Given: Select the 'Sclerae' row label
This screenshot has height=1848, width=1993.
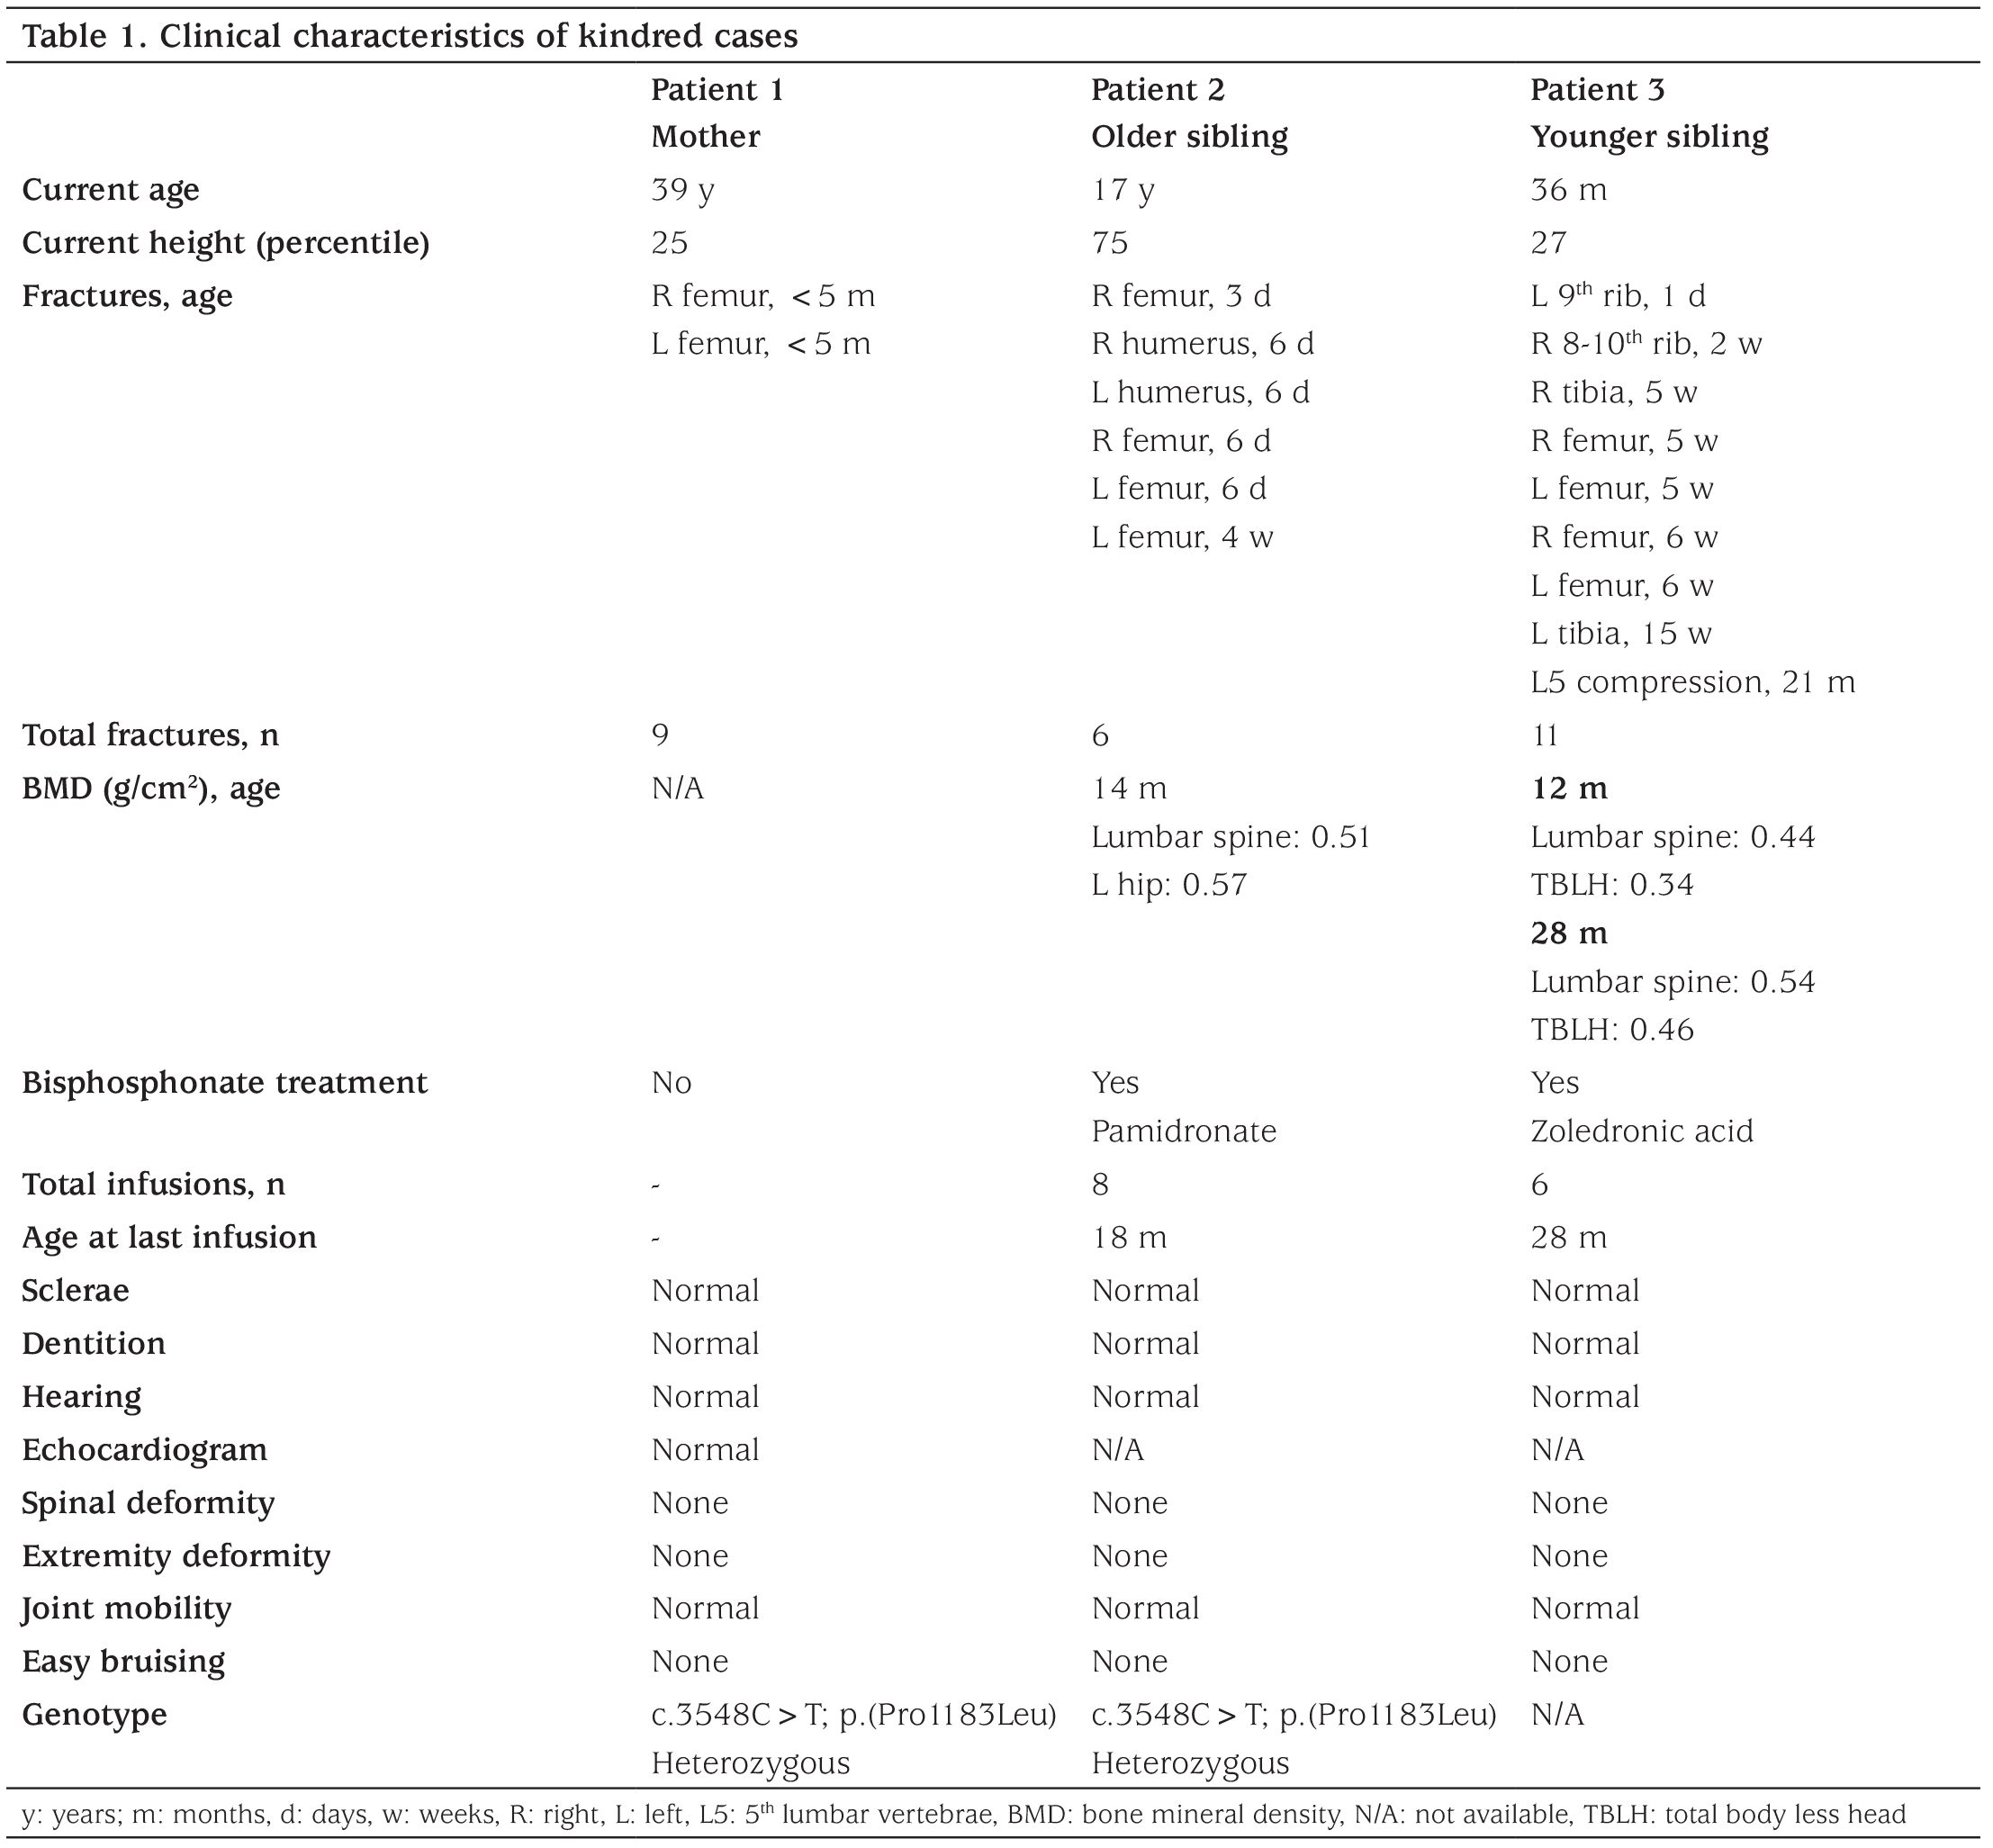Looking at the screenshot, I should tap(75, 1291).
